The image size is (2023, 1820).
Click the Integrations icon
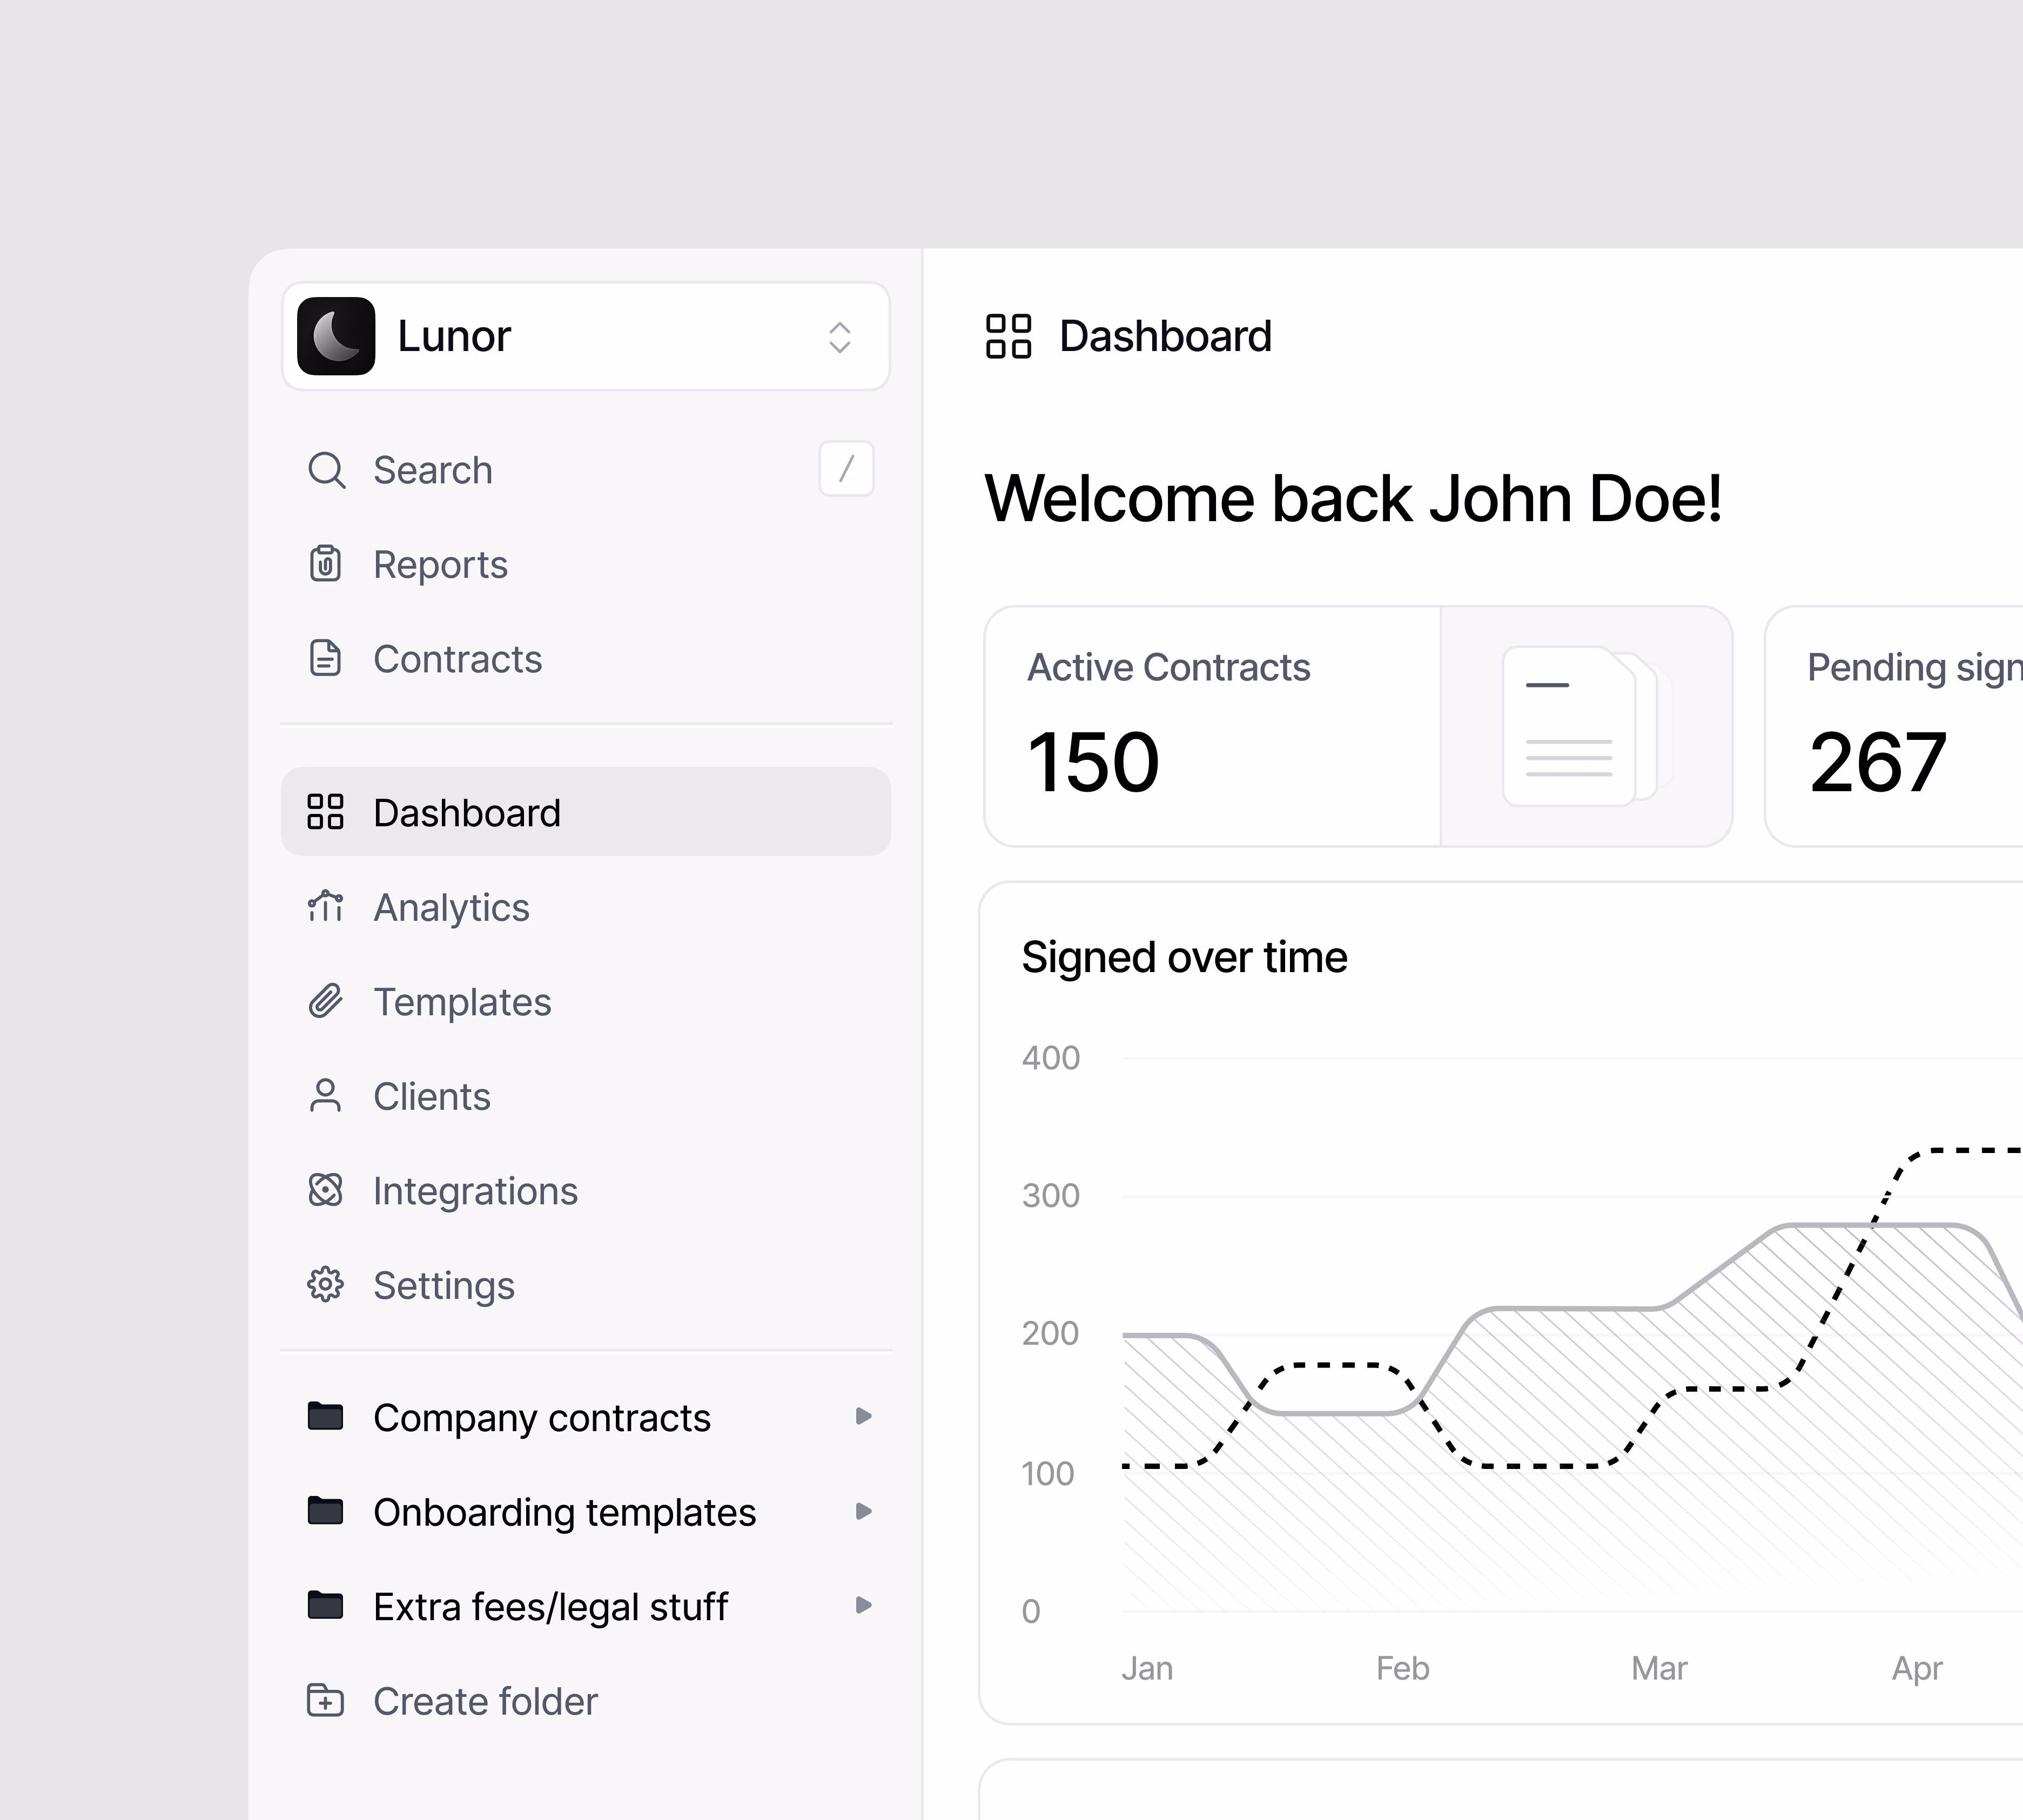coord(325,1190)
